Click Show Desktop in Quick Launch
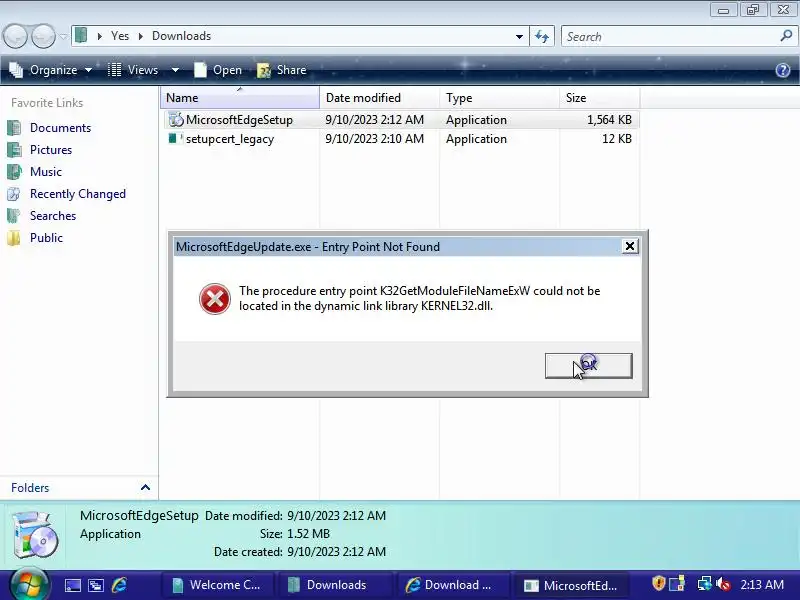The height and width of the screenshot is (600, 800). pos(72,585)
